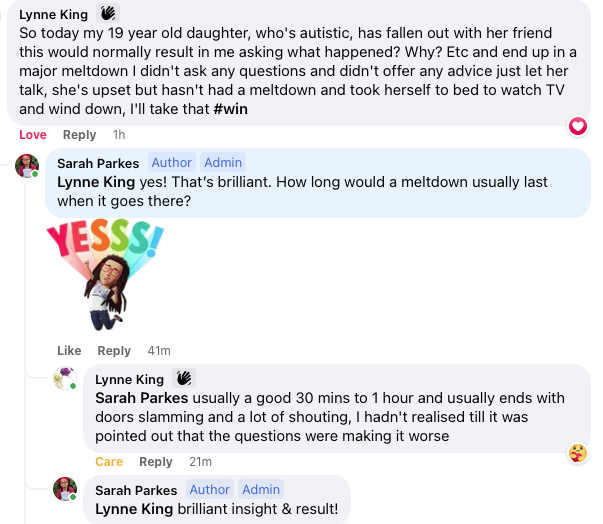Toggle the Love reaction on the top comment
This screenshot has height=524, width=603.
click(x=33, y=135)
